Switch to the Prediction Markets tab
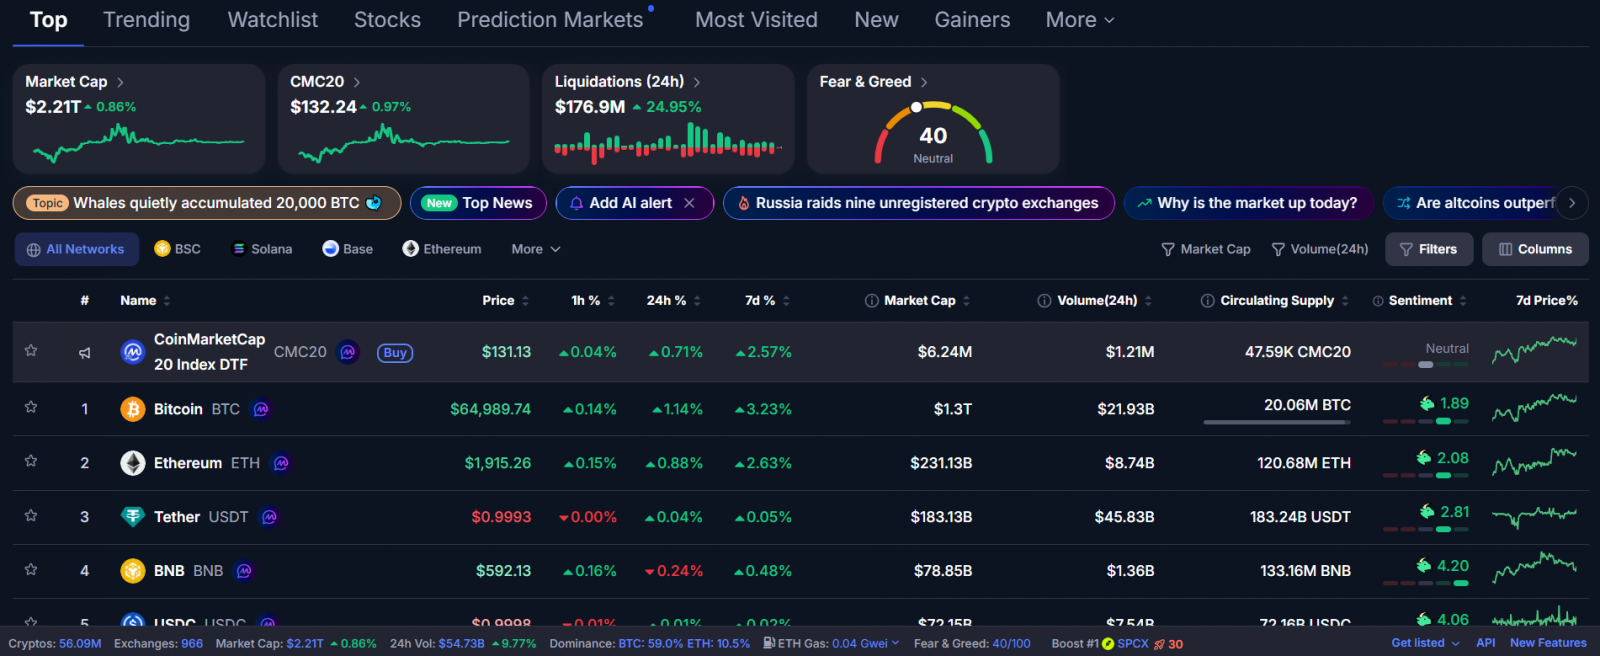 [550, 20]
